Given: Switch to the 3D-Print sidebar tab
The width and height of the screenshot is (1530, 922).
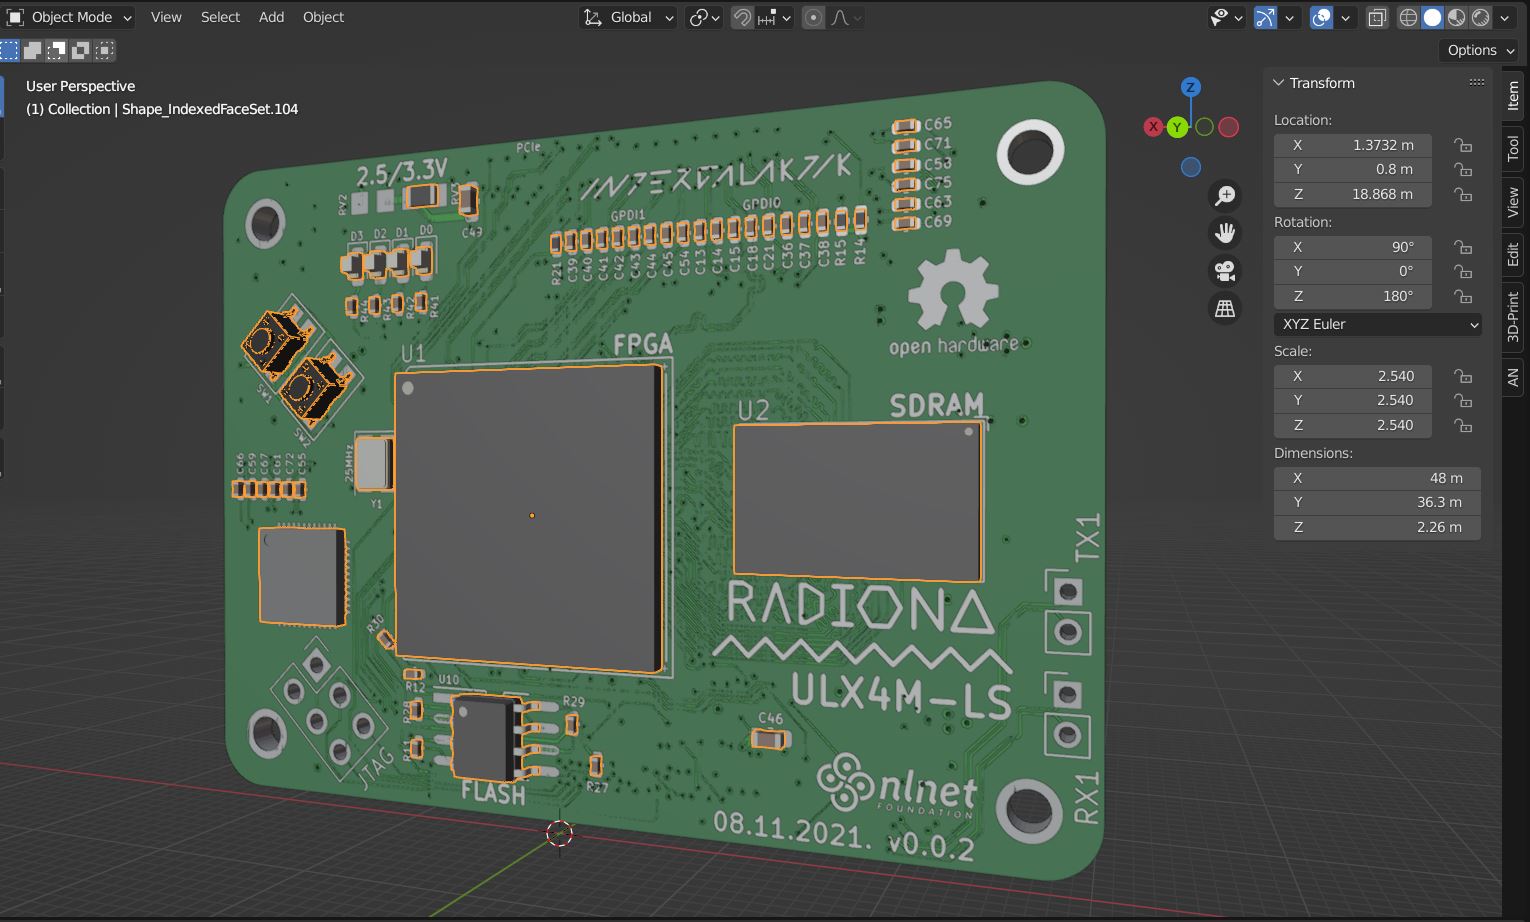Looking at the screenshot, I should pyautogui.click(x=1513, y=317).
